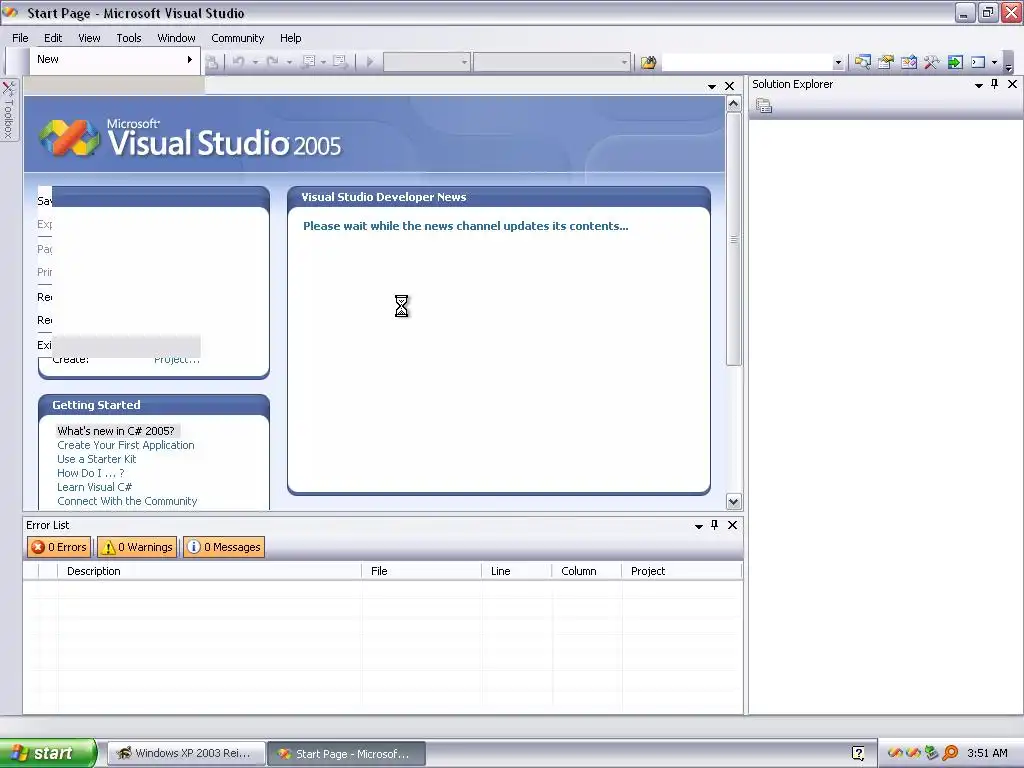Click the Find in Files folder icon
This screenshot has height=768, width=1024.
pyautogui.click(x=648, y=62)
